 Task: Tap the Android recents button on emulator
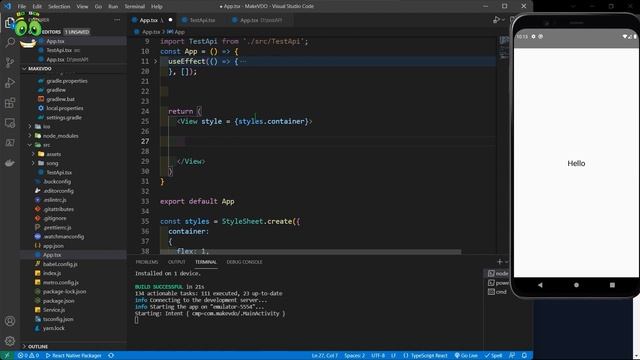612,285
